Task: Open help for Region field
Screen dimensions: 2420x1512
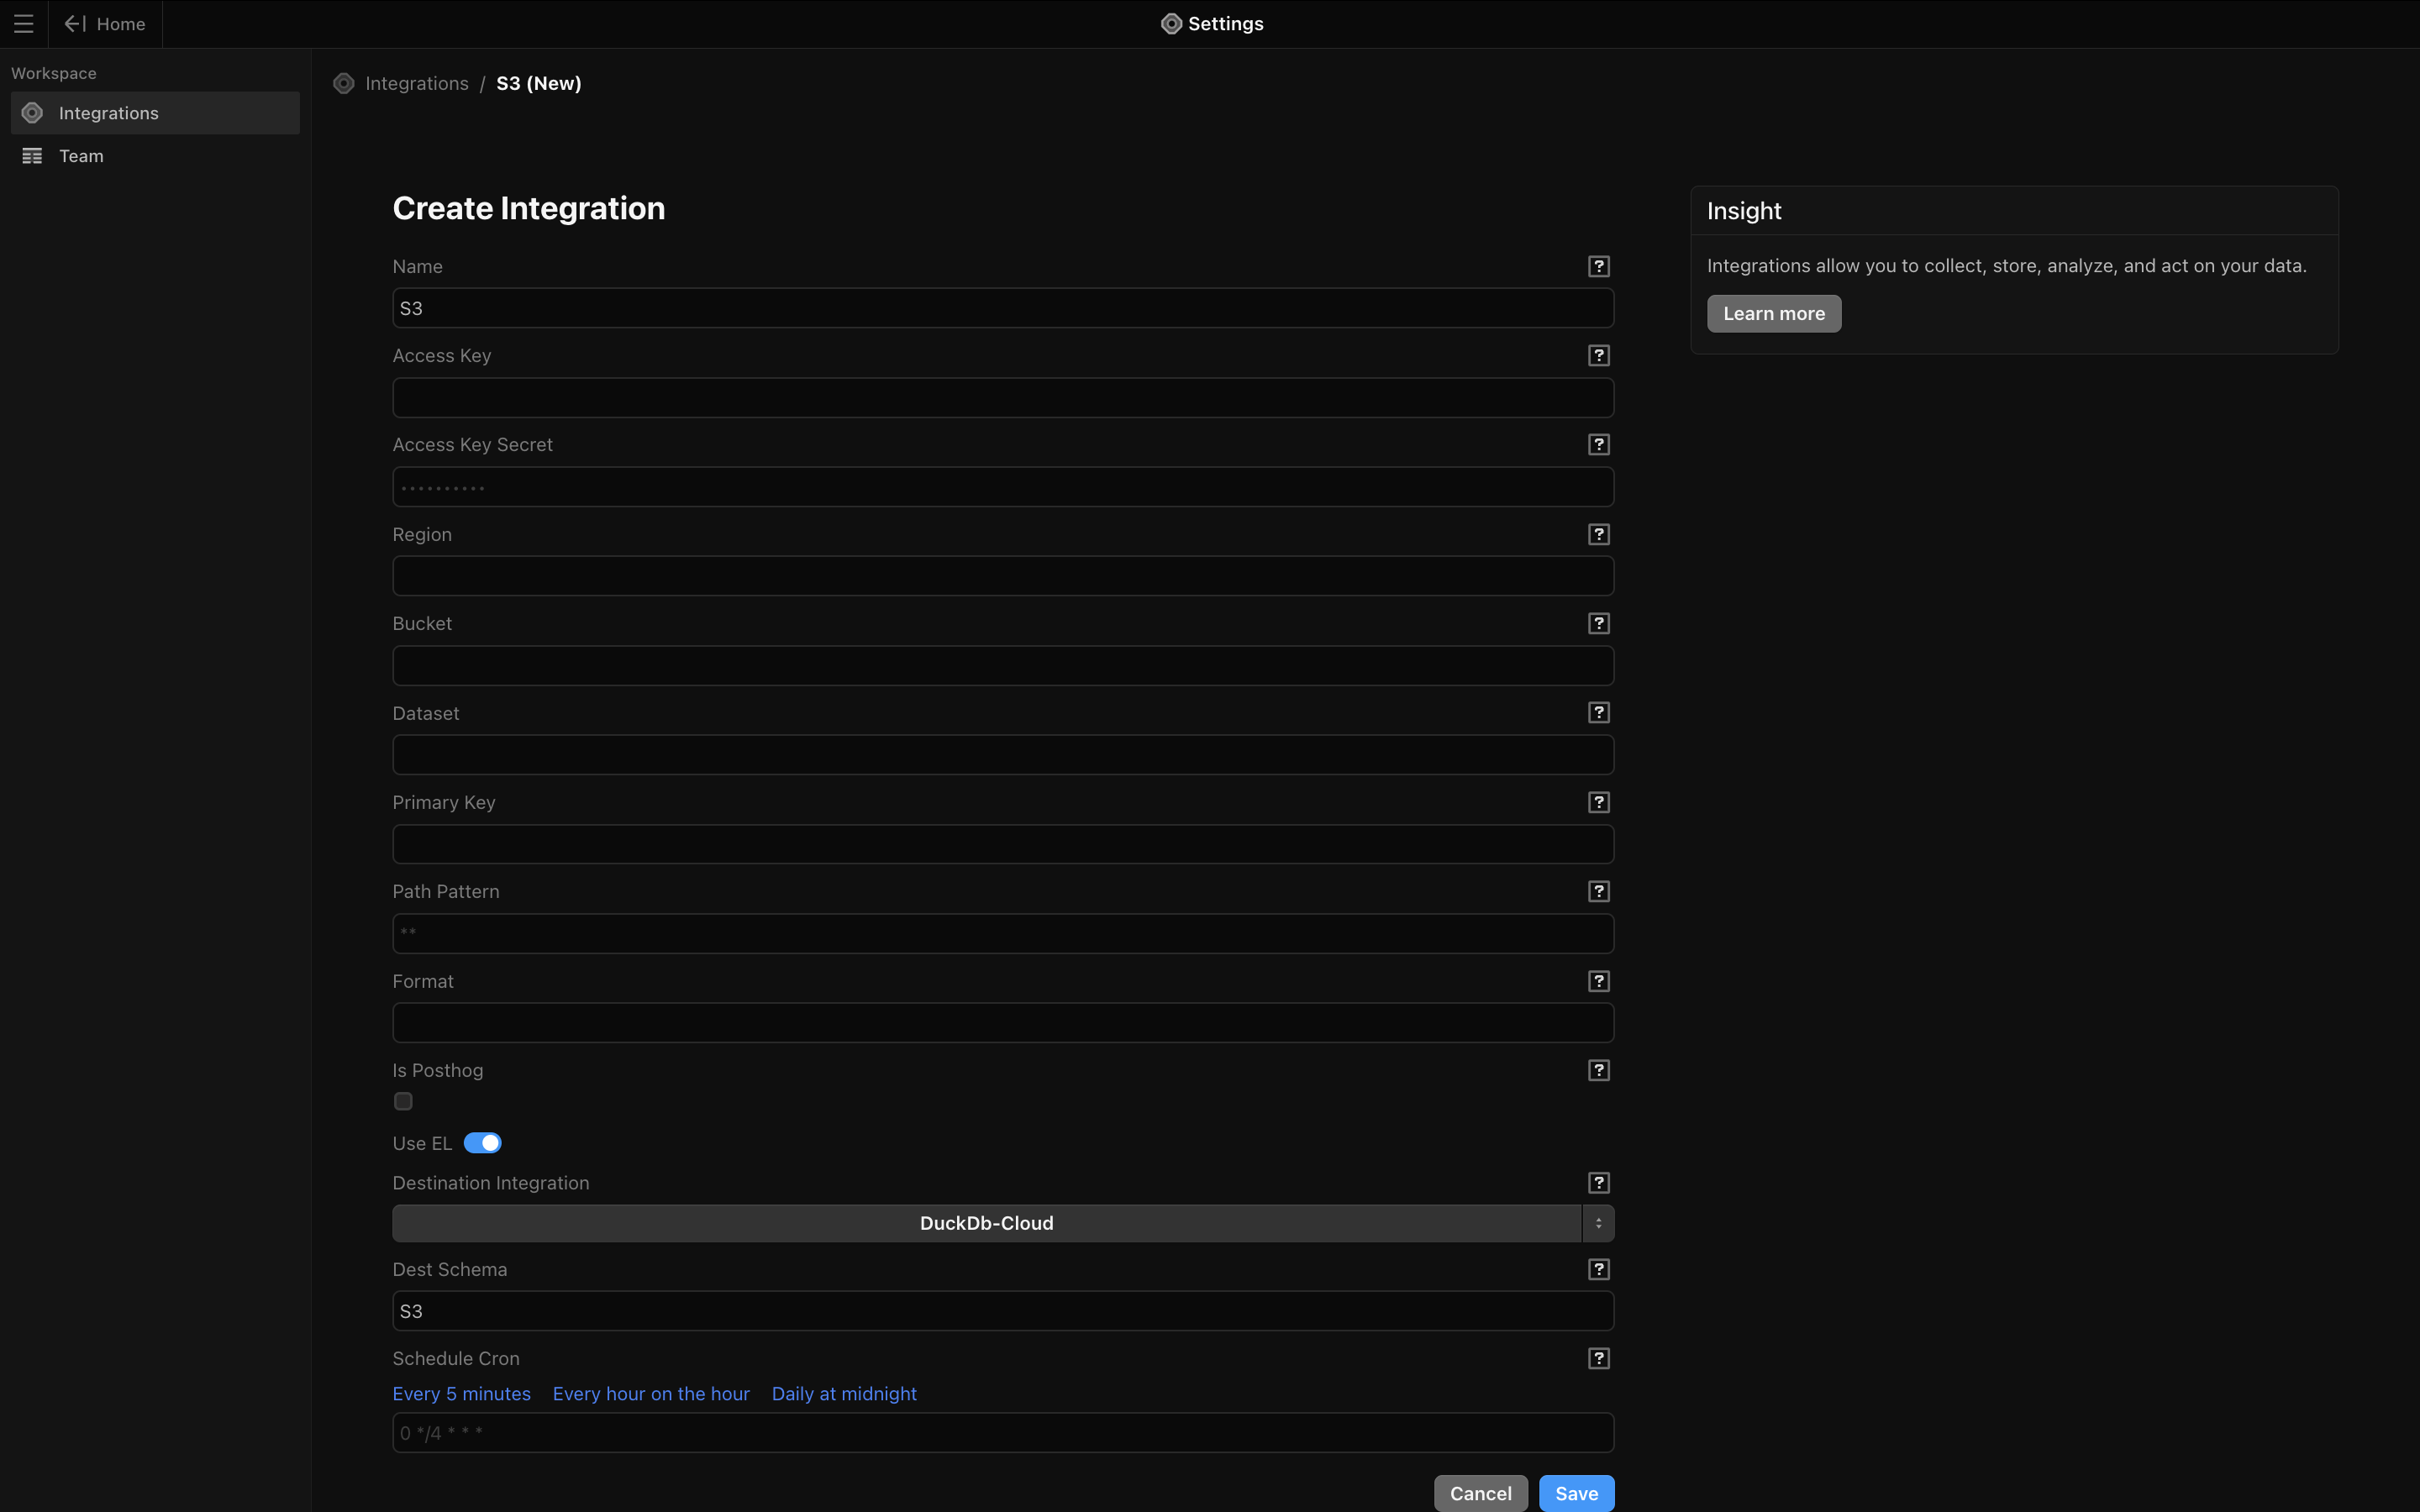Action: pos(1598,535)
